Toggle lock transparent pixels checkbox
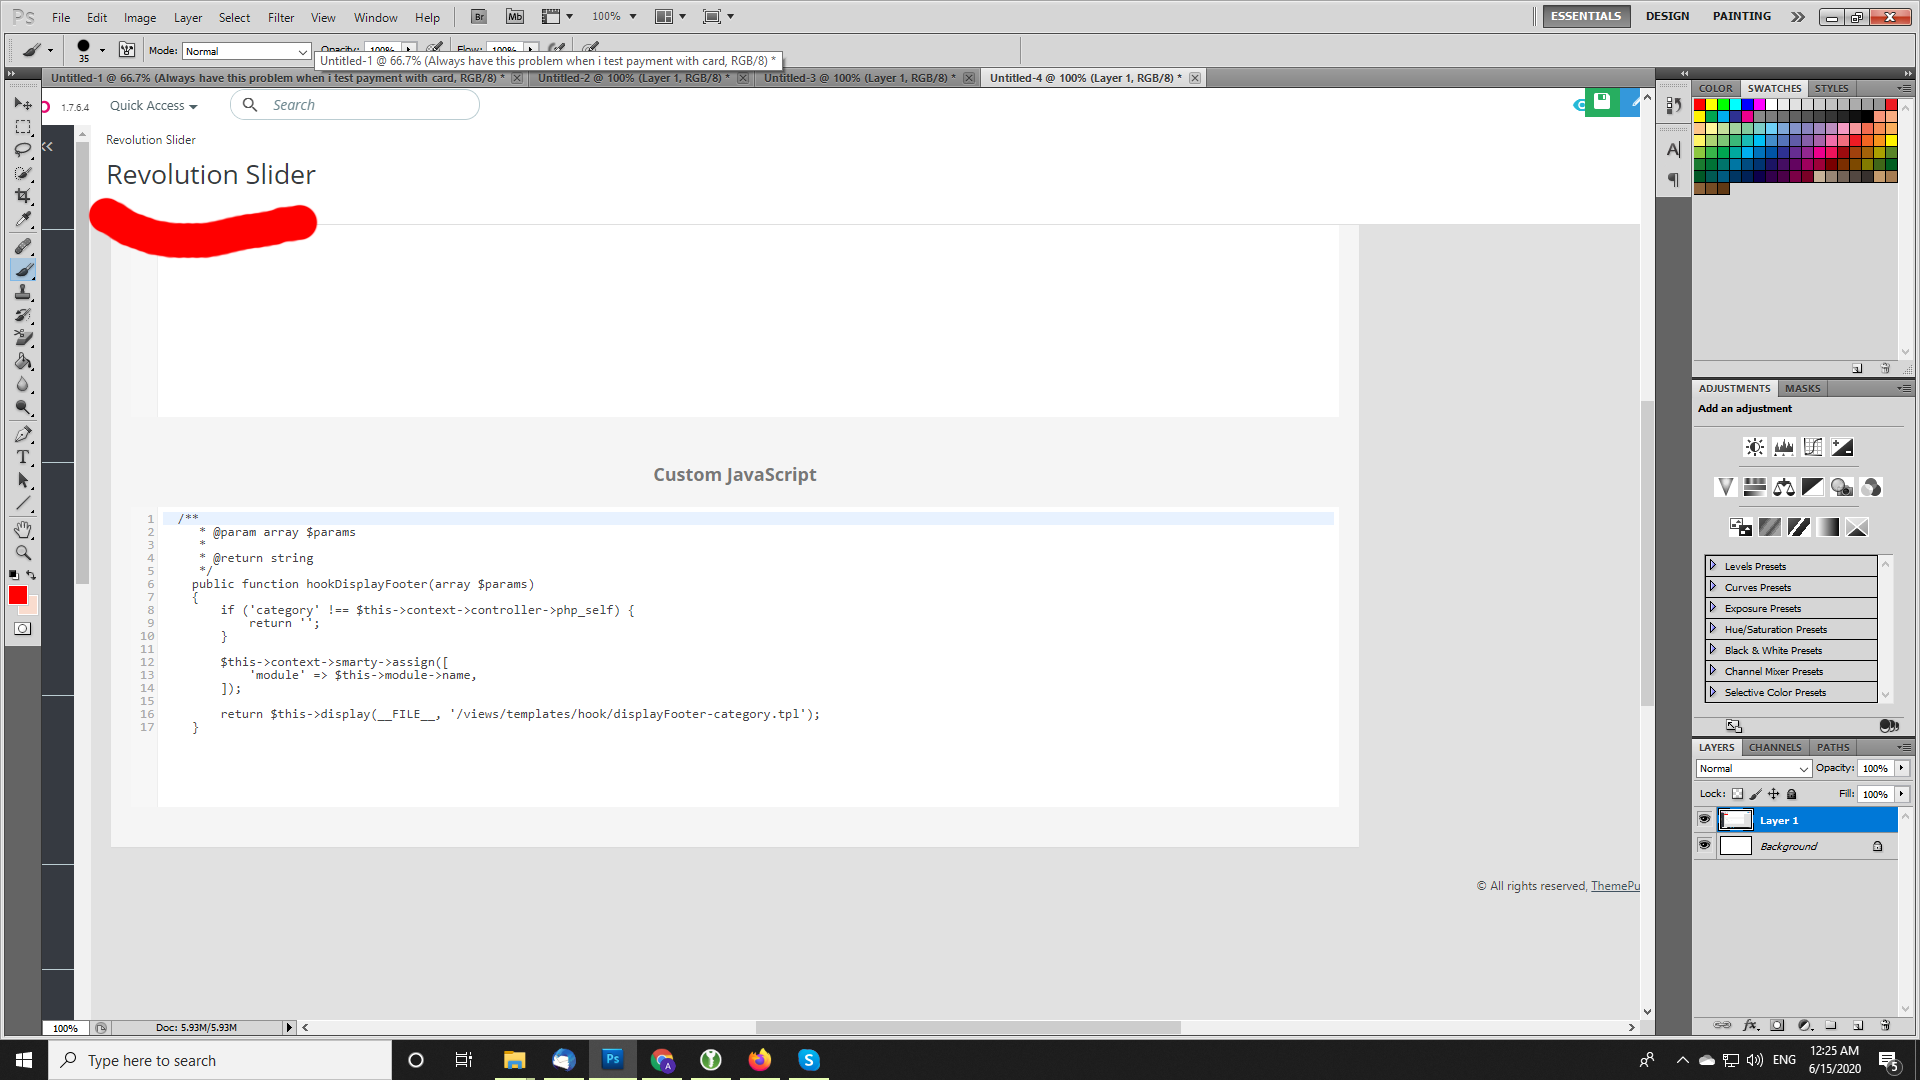1920x1080 pixels. (x=1737, y=794)
